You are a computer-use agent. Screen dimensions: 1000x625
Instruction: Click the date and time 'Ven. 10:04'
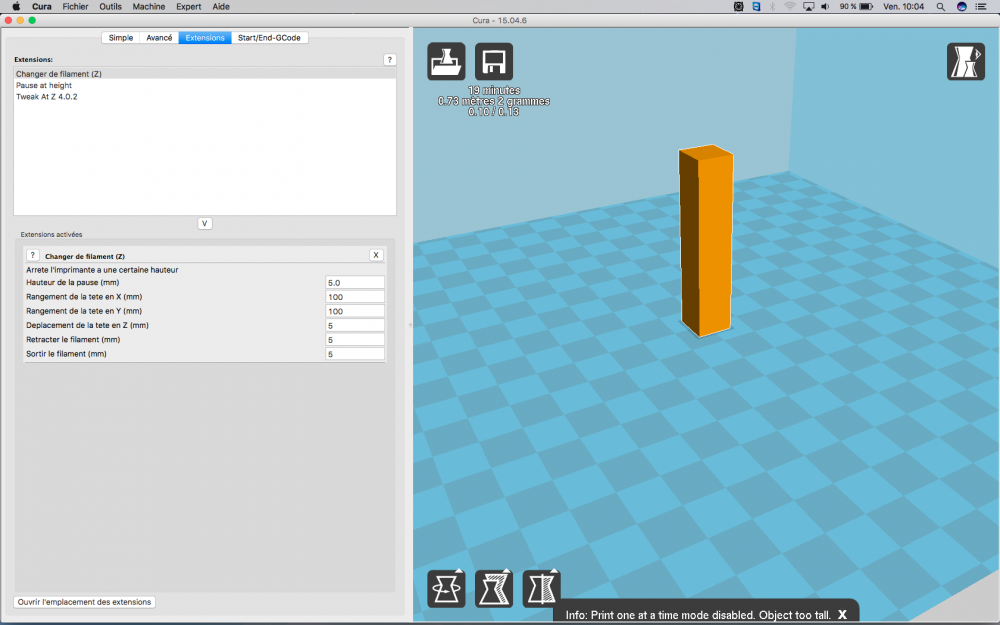pyautogui.click(x=903, y=6)
